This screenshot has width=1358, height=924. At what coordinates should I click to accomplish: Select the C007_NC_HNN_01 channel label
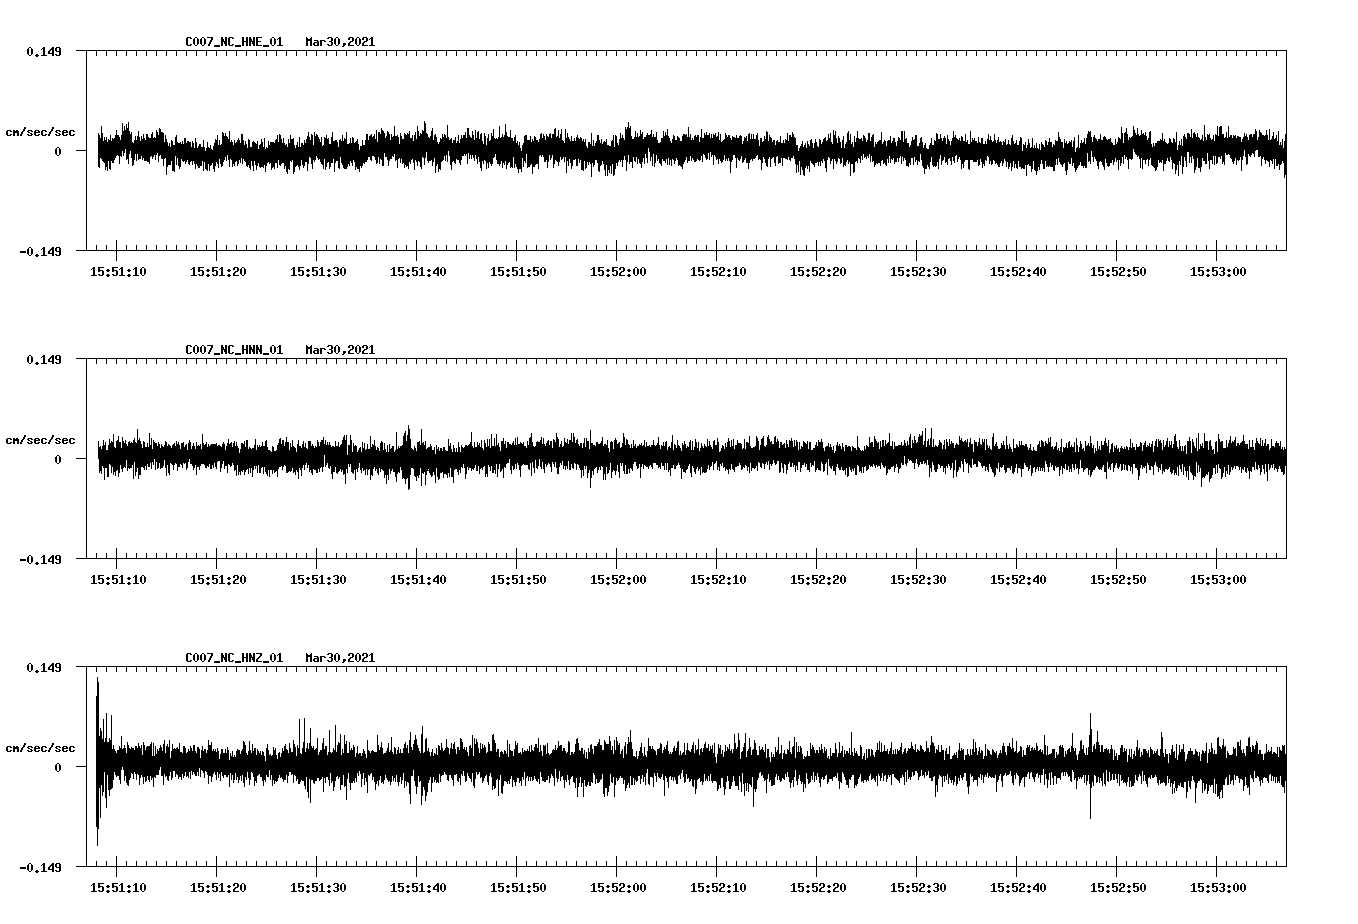[x=233, y=349]
